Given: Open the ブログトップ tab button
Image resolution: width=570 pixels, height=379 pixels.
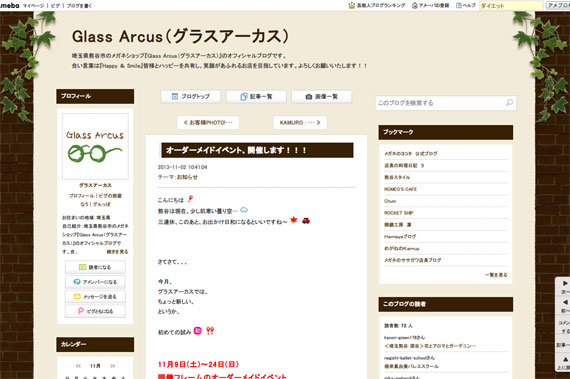Looking at the screenshot, I should click(x=191, y=97).
